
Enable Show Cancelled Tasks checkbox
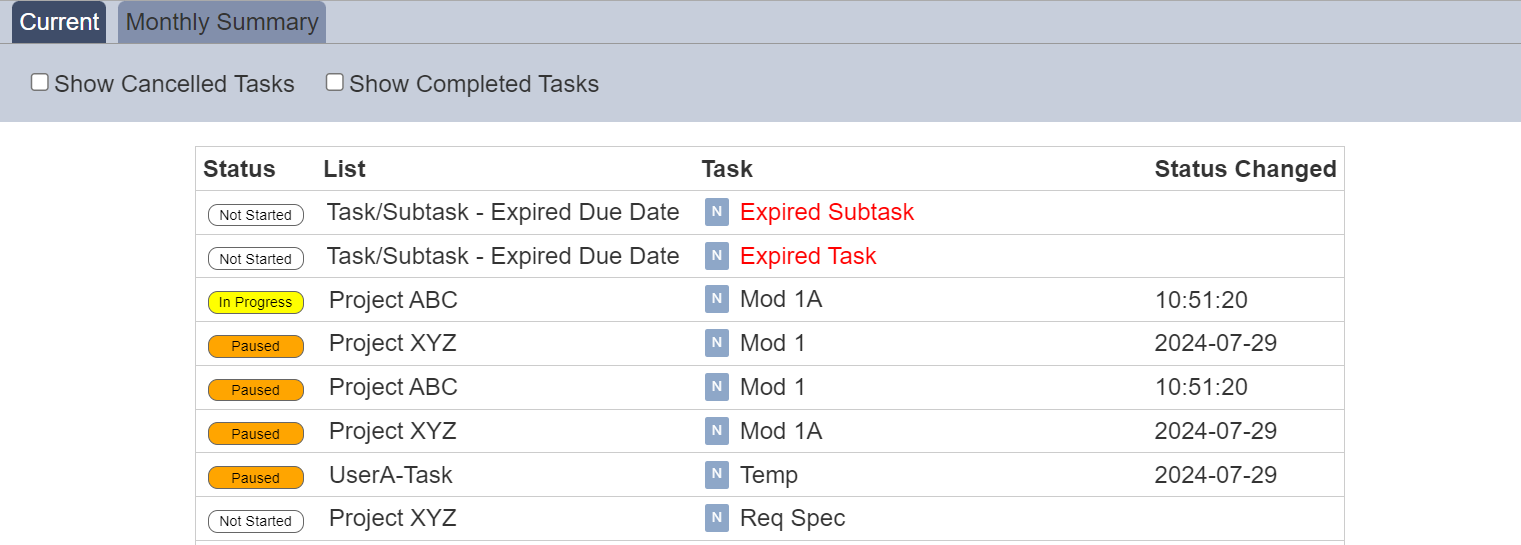pos(40,82)
